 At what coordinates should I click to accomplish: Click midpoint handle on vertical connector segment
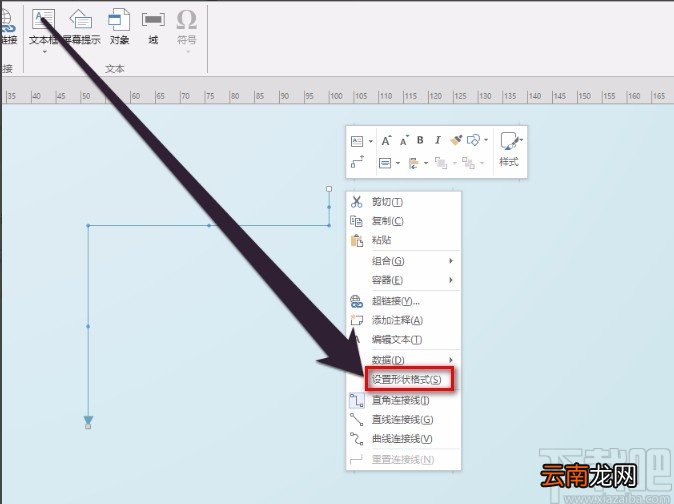click(x=88, y=327)
